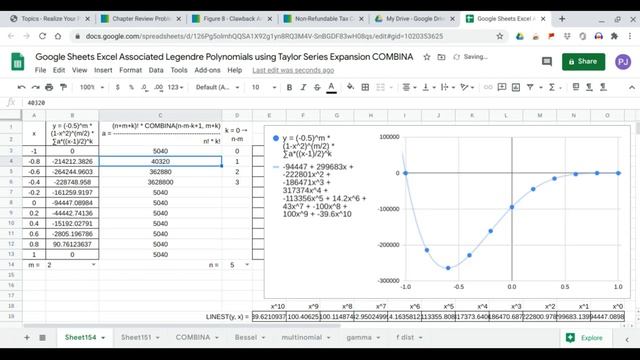
Task: Open the Functions sigma menu
Action: tap(554, 87)
